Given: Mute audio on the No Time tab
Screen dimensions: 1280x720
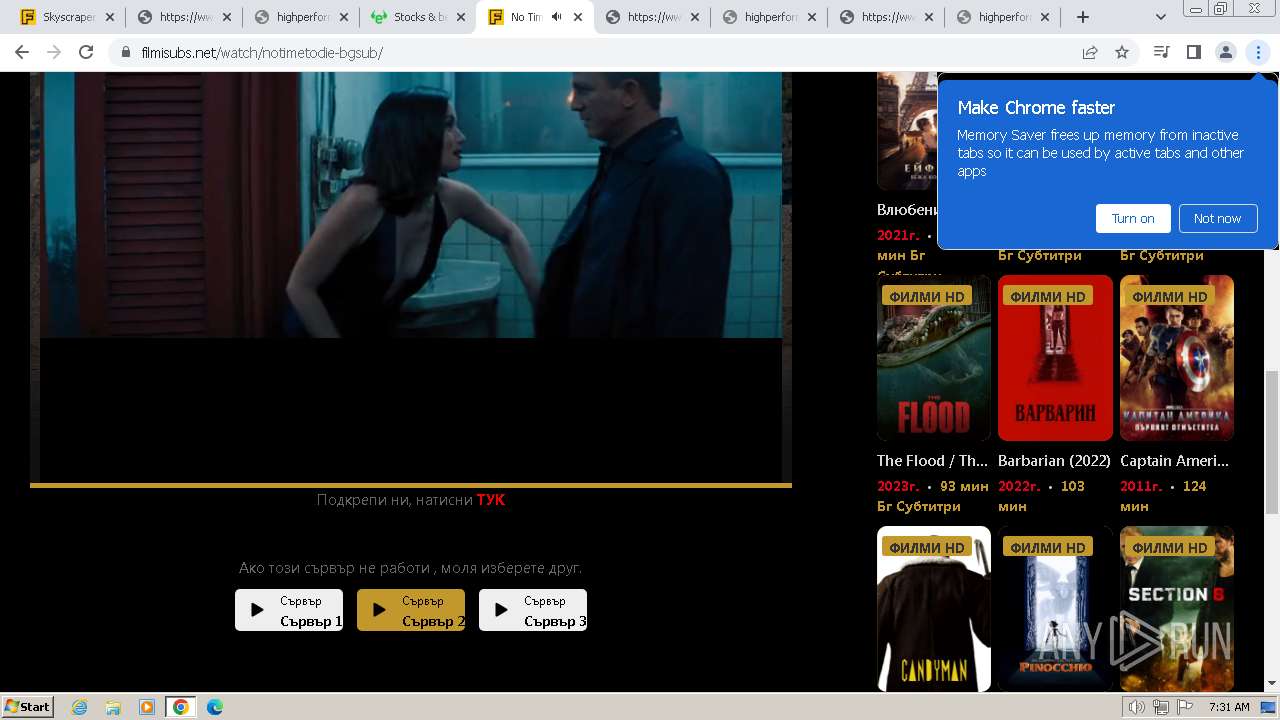Looking at the screenshot, I should (x=557, y=17).
